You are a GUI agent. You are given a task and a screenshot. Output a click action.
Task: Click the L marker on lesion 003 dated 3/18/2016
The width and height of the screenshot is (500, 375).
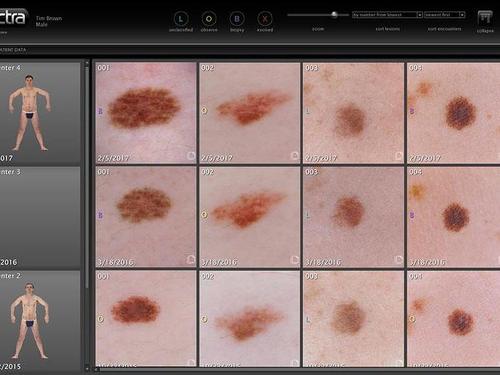(x=308, y=215)
